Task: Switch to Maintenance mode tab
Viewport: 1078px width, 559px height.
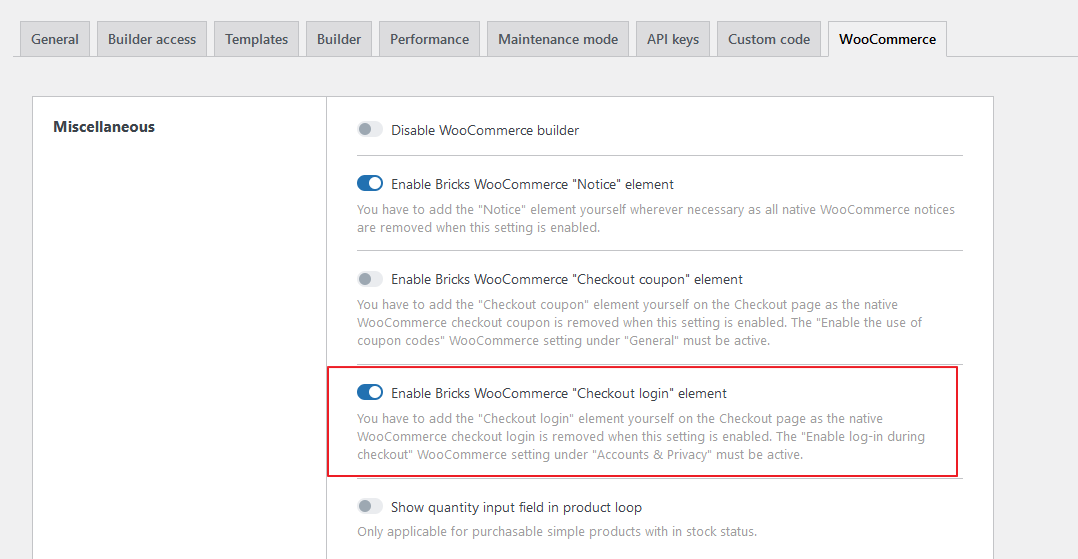Action: point(558,39)
